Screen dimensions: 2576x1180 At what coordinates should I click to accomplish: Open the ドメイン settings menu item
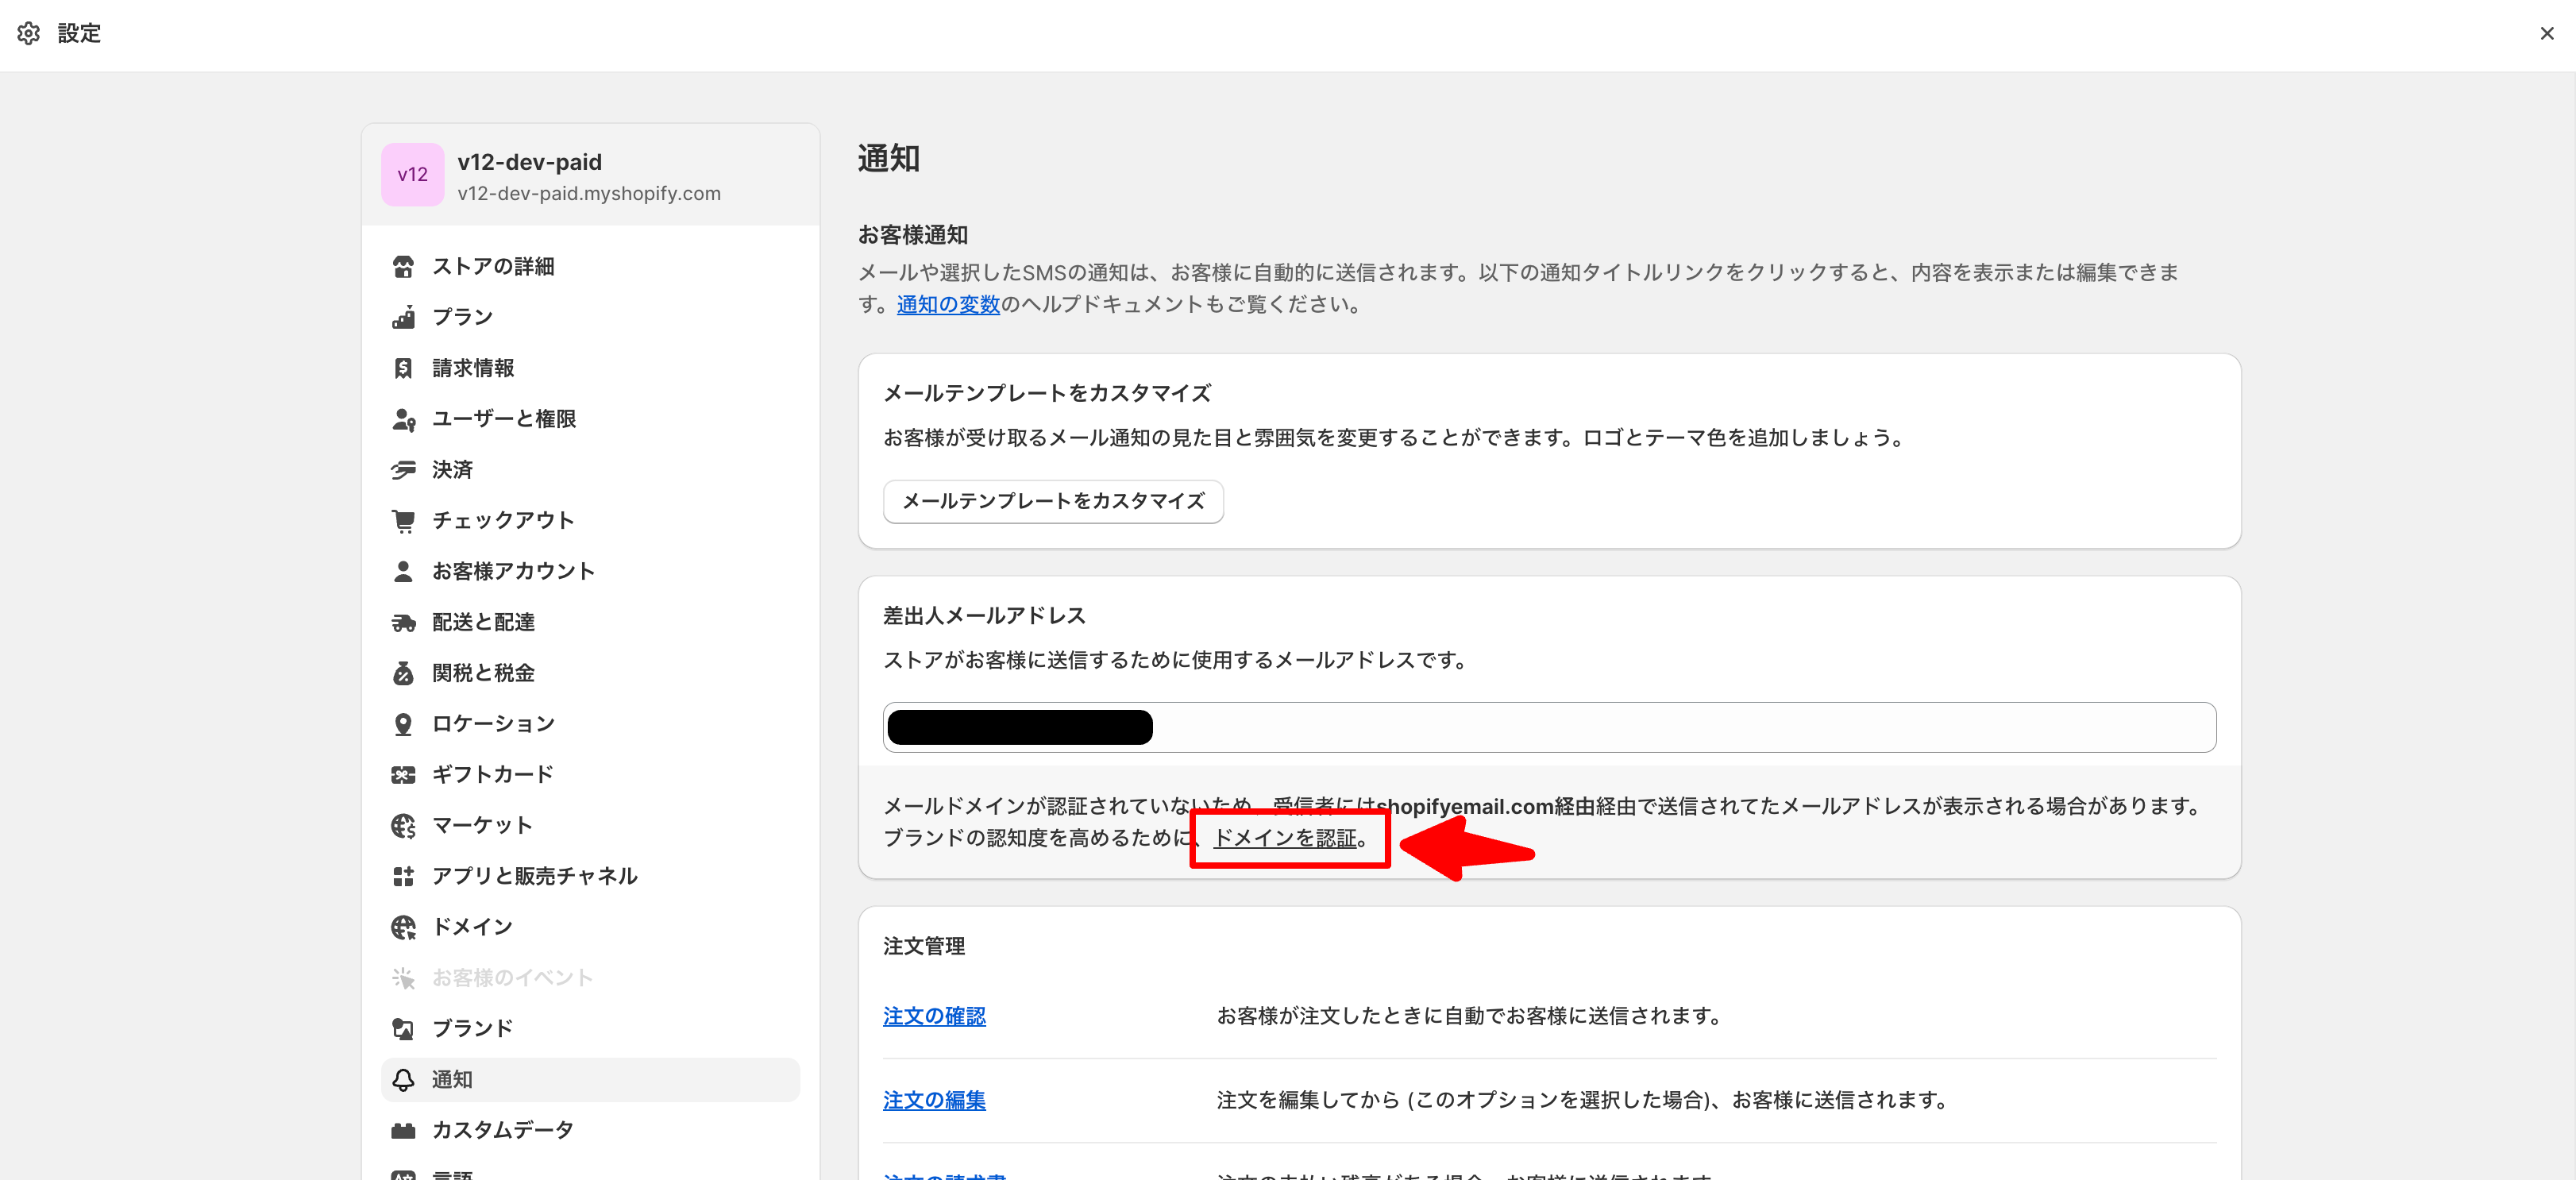472,927
